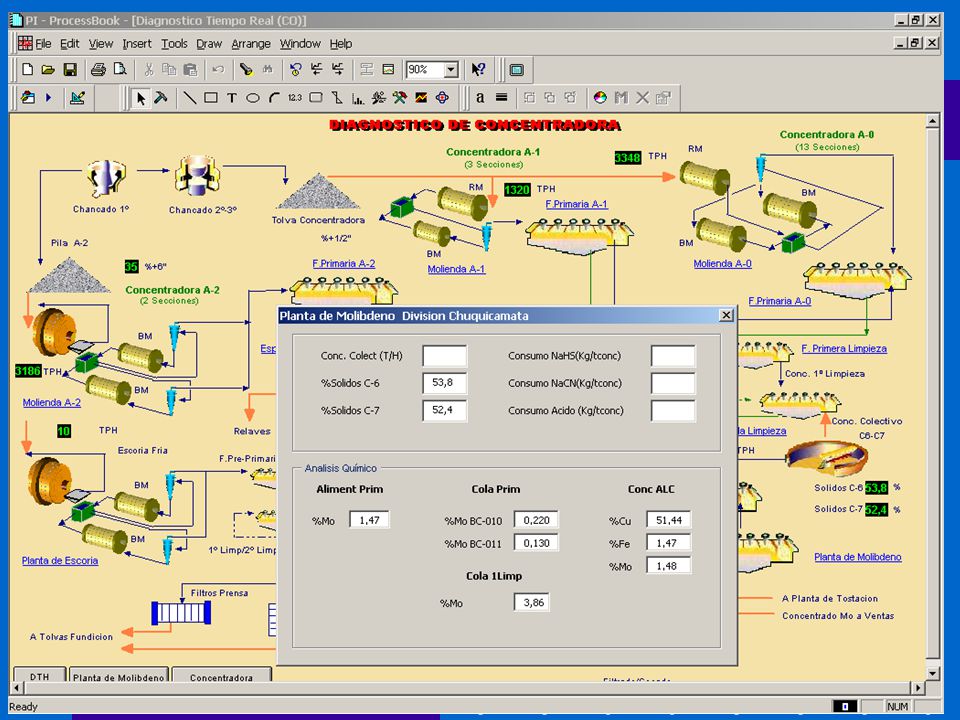This screenshot has height=720, width=960.
Task: Open the Draw menu
Action: tap(209, 44)
